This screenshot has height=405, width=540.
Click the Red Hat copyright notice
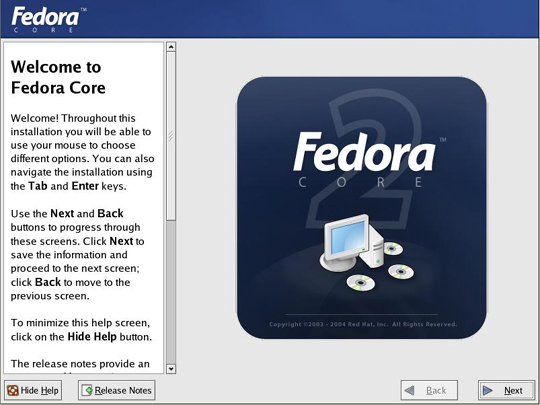tap(363, 324)
